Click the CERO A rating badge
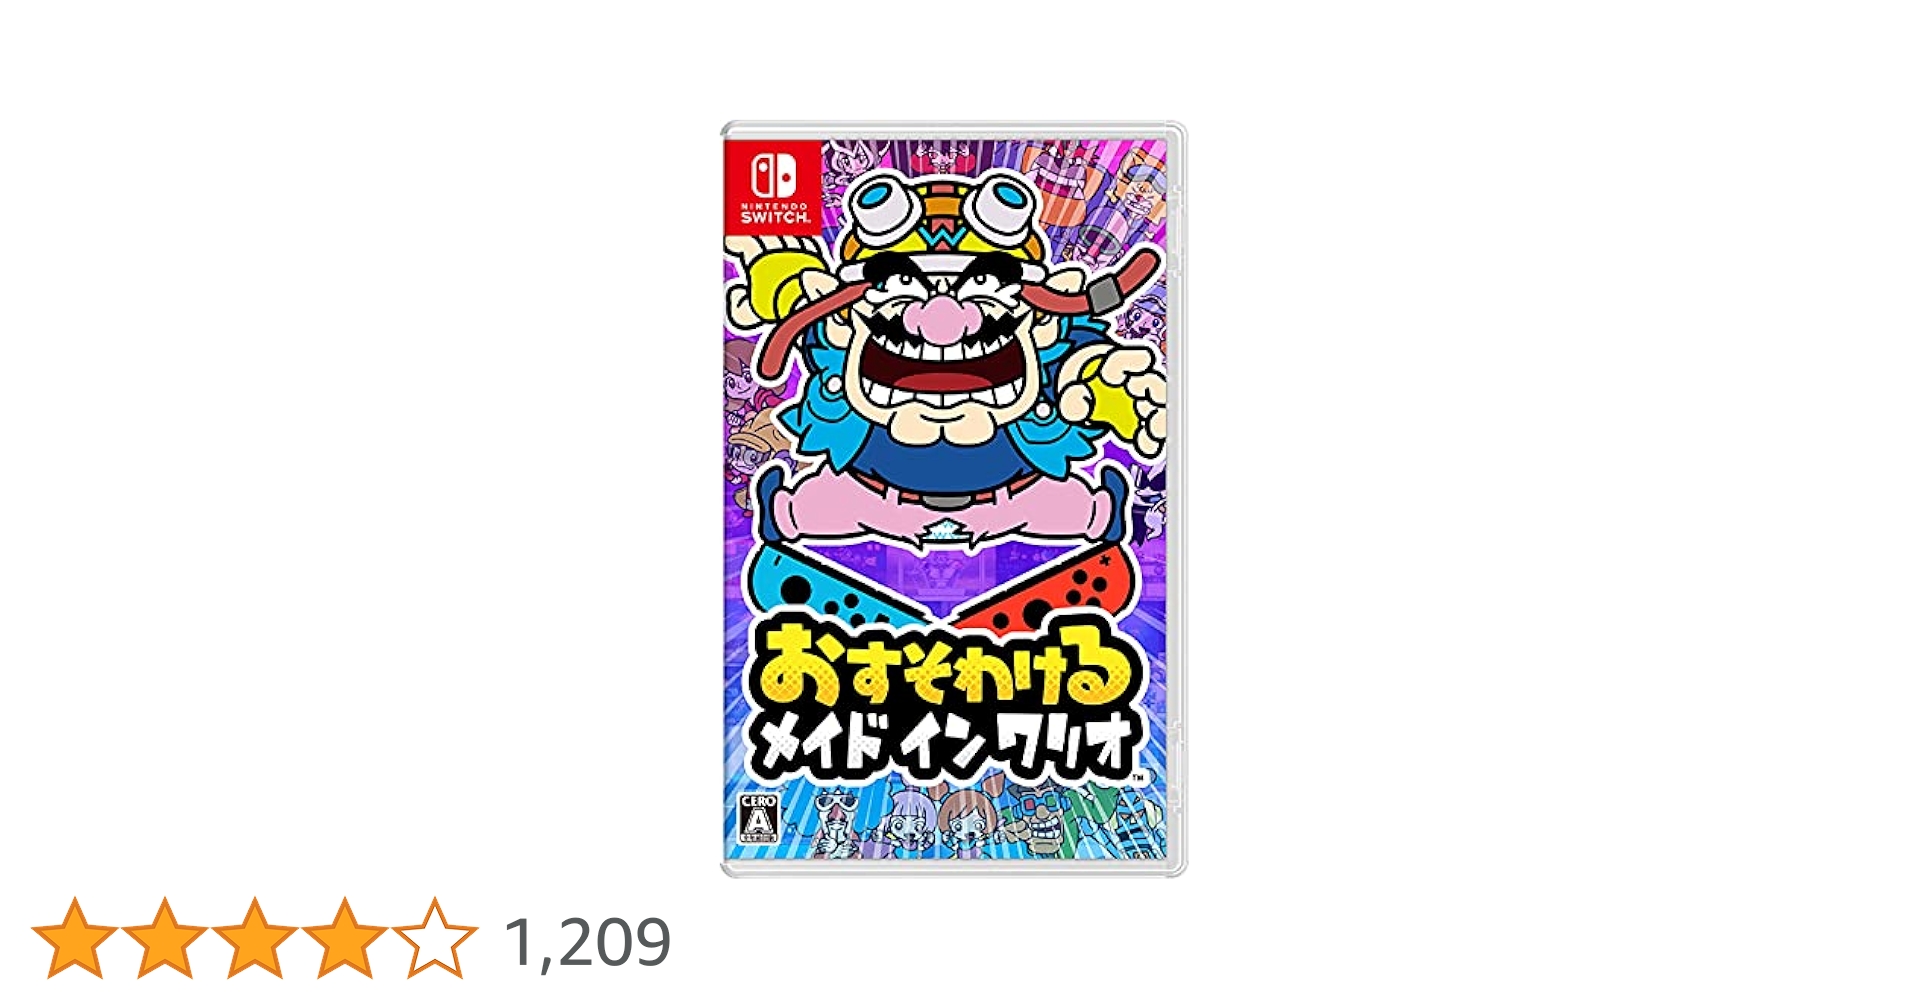 tap(758, 818)
